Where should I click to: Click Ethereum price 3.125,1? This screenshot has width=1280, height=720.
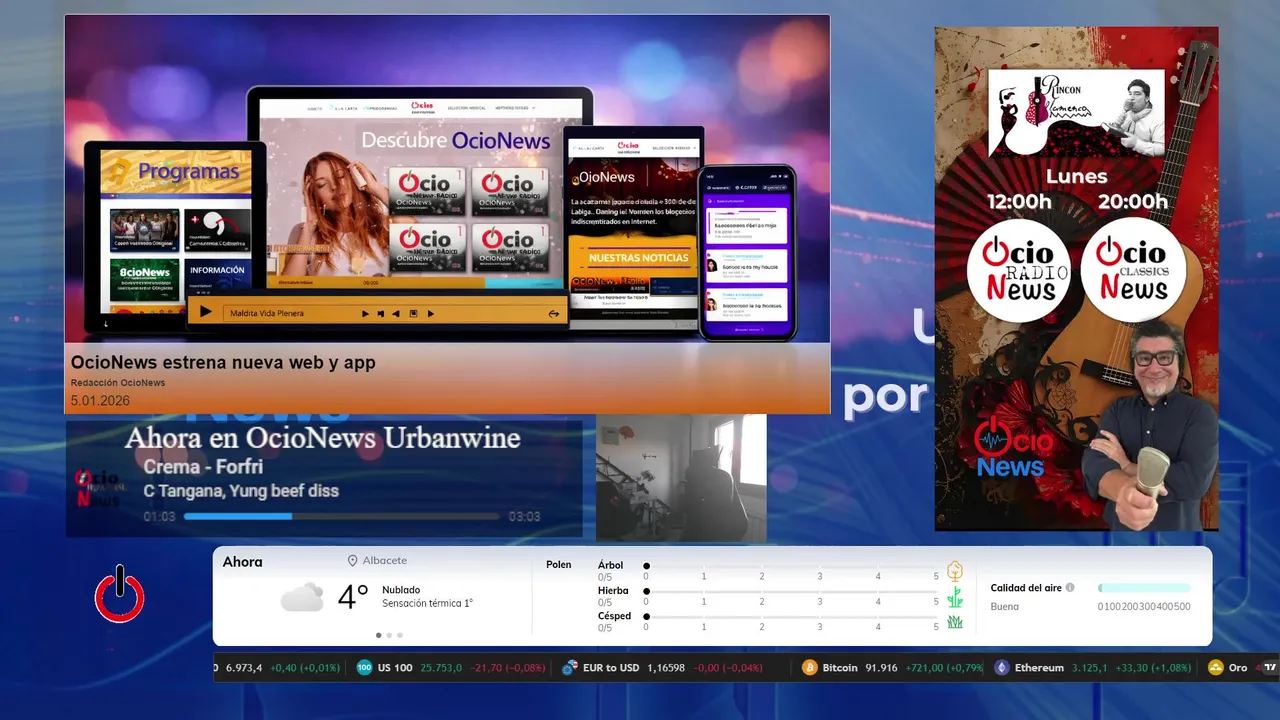[x=1091, y=668]
